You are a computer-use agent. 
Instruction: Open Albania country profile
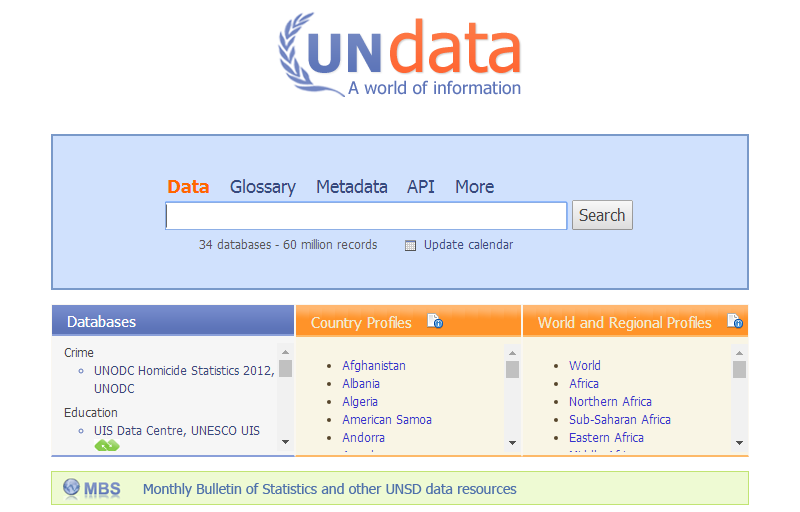pyautogui.click(x=361, y=383)
